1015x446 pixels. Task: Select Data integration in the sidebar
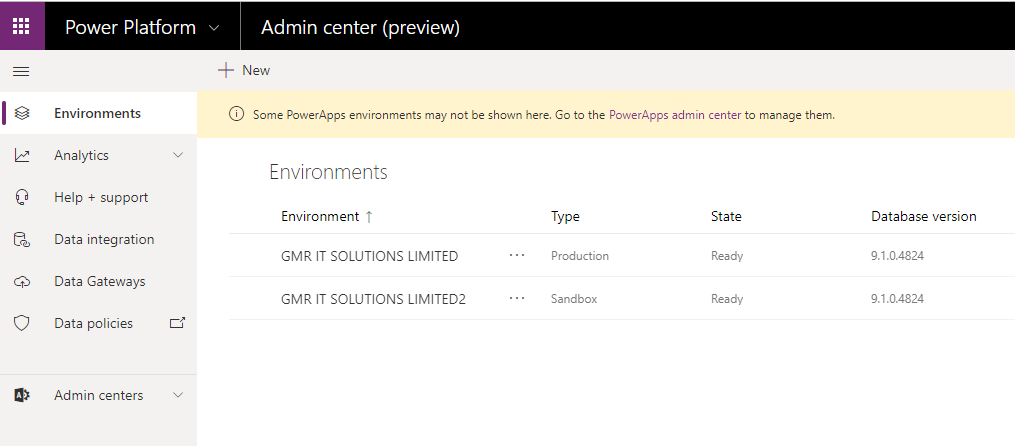click(104, 239)
